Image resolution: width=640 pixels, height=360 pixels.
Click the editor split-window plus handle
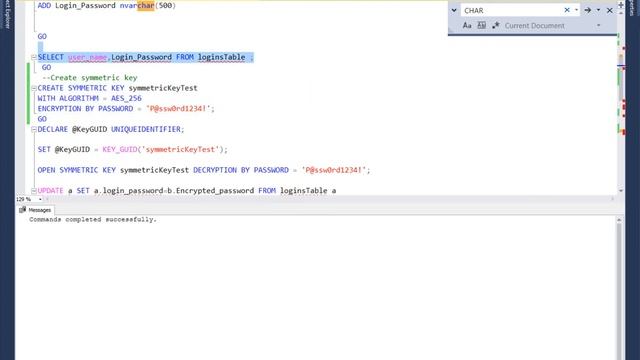(x=621, y=4)
